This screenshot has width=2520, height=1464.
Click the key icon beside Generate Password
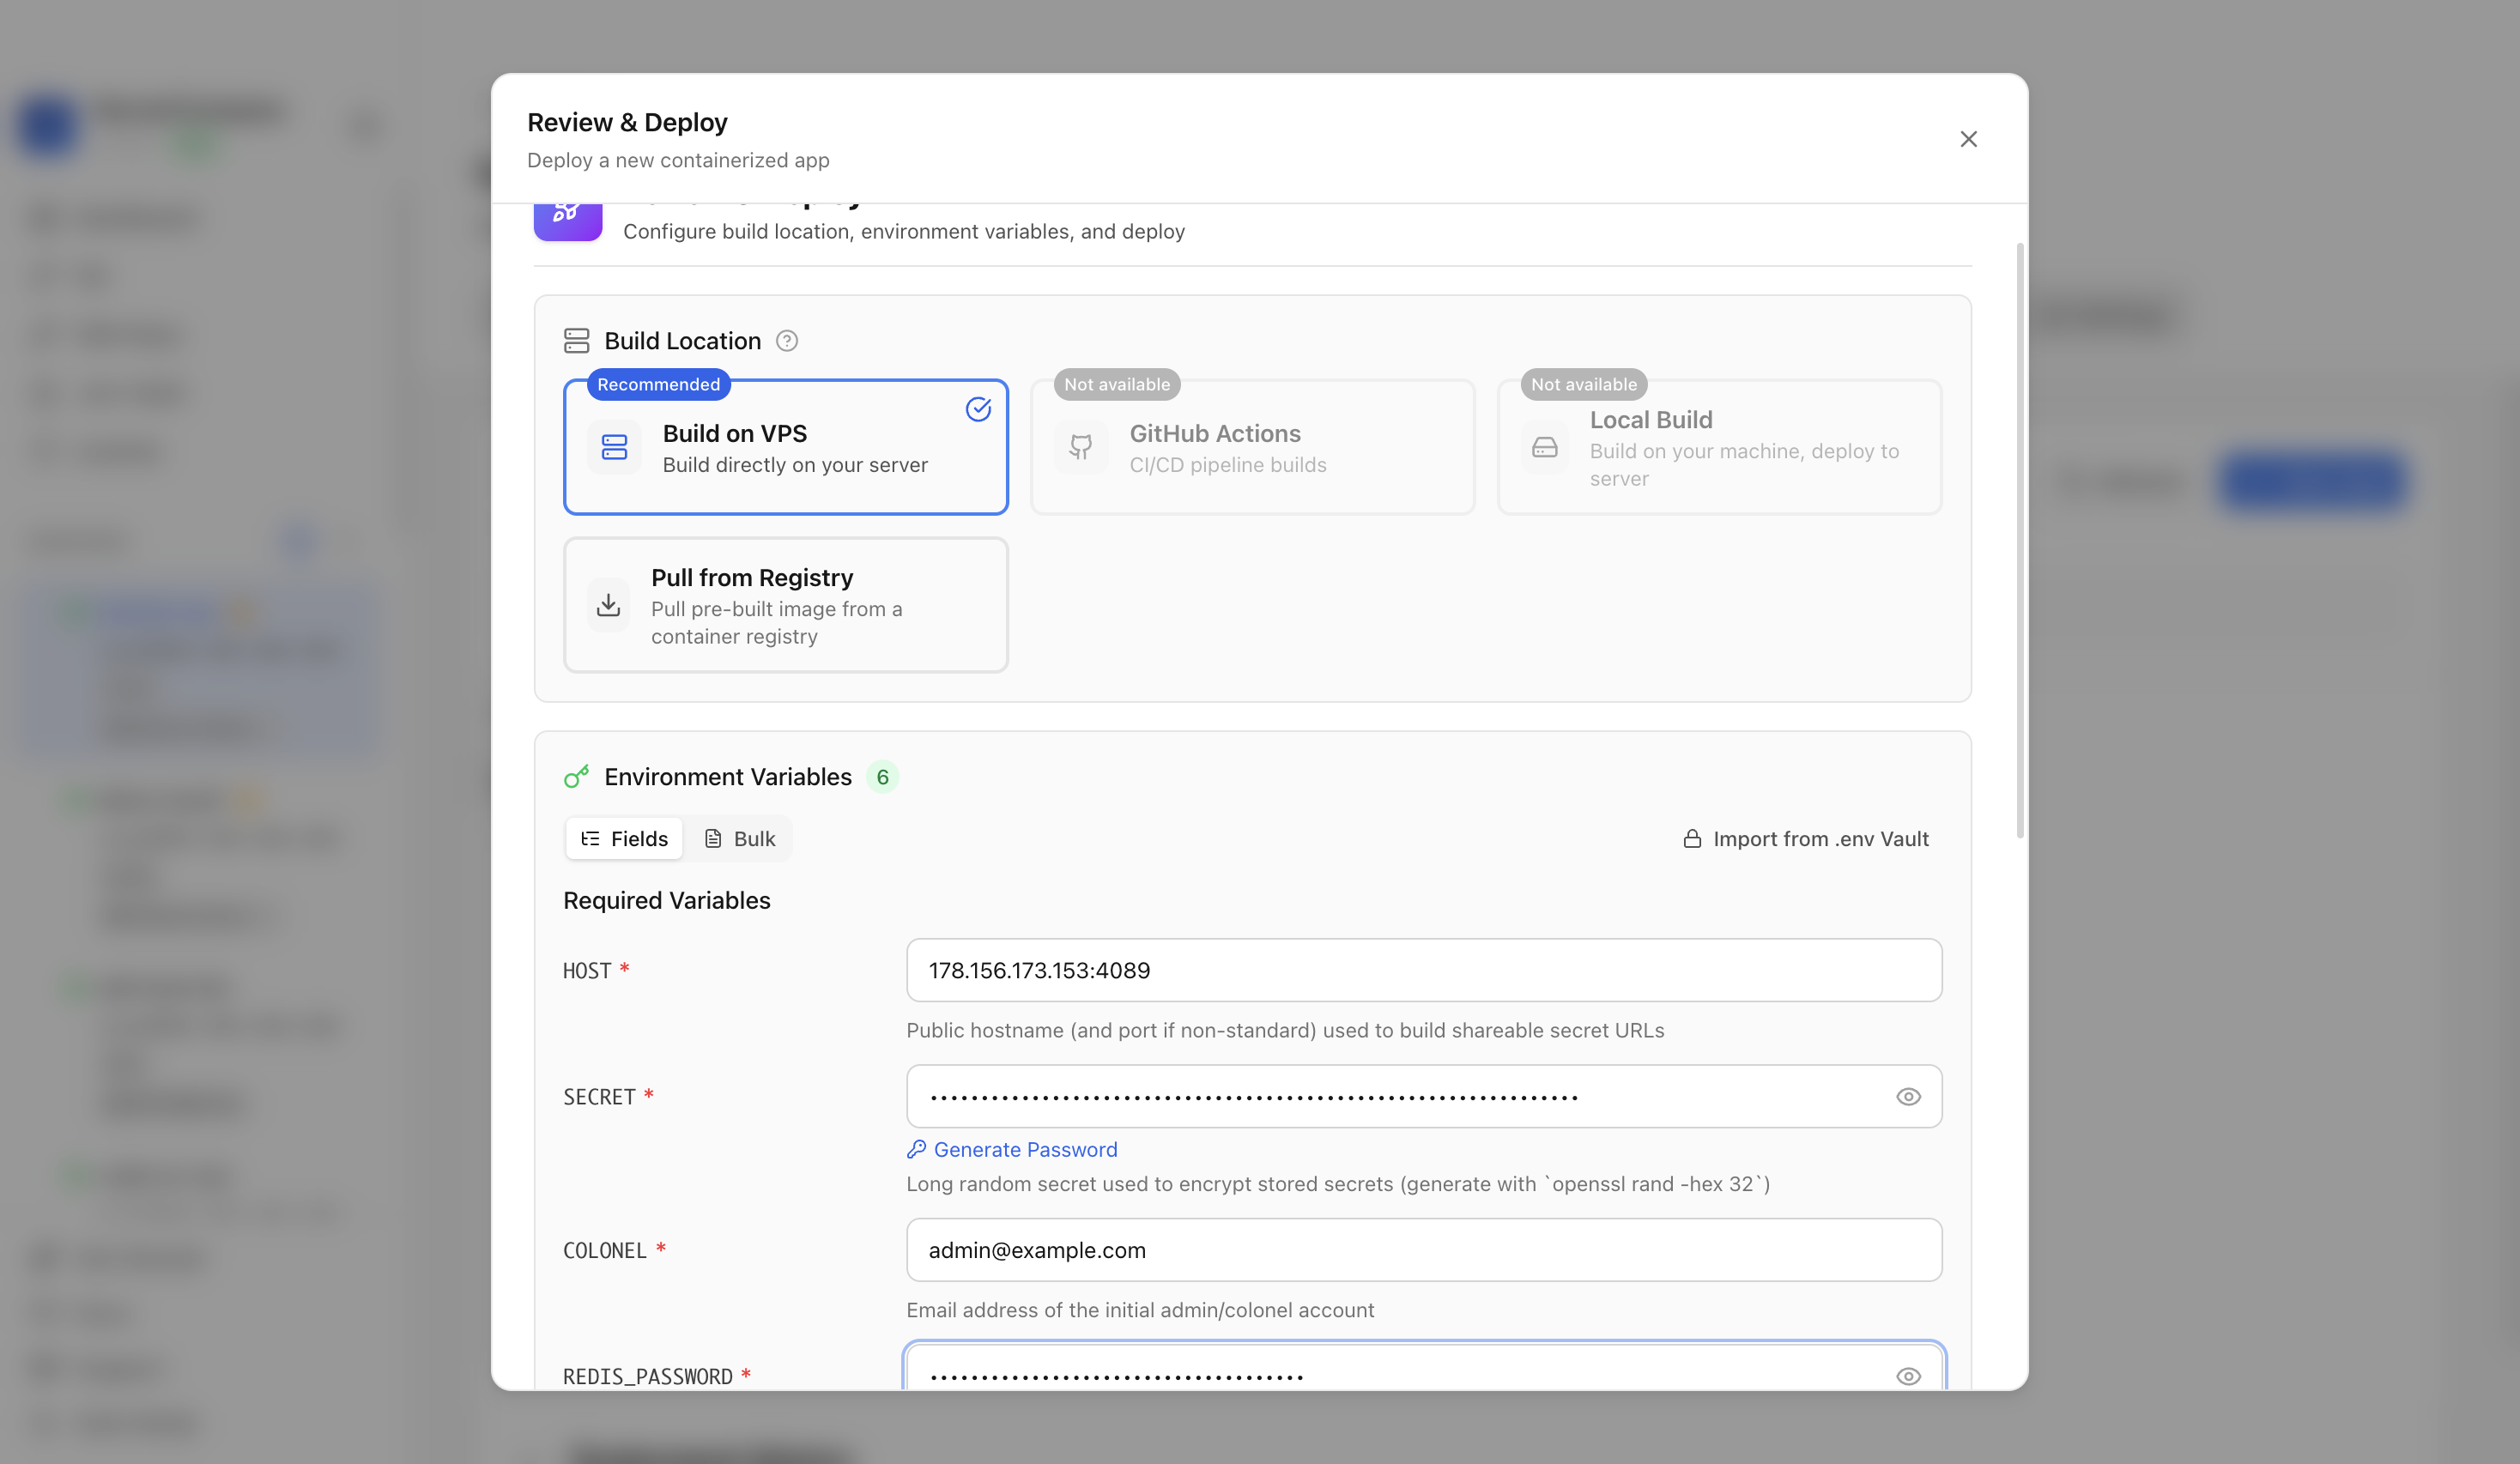[916, 1150]
